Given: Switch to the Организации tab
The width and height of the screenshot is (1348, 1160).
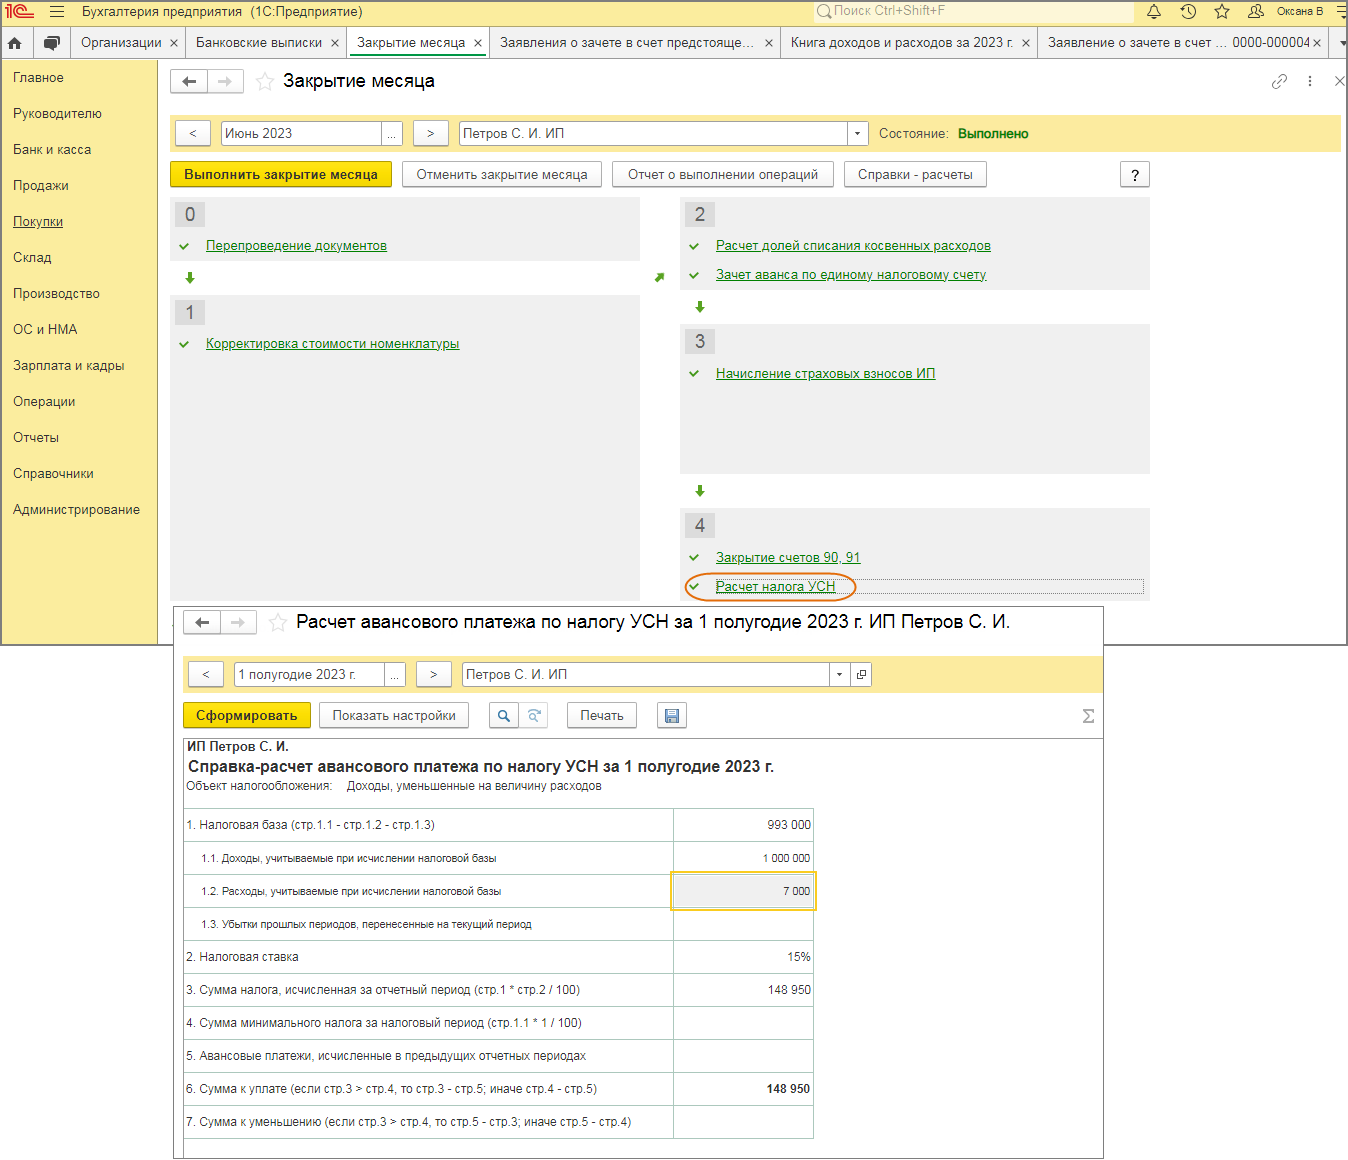Looking at the screenshot, I should pyautogui.click(x=121, y=43).
